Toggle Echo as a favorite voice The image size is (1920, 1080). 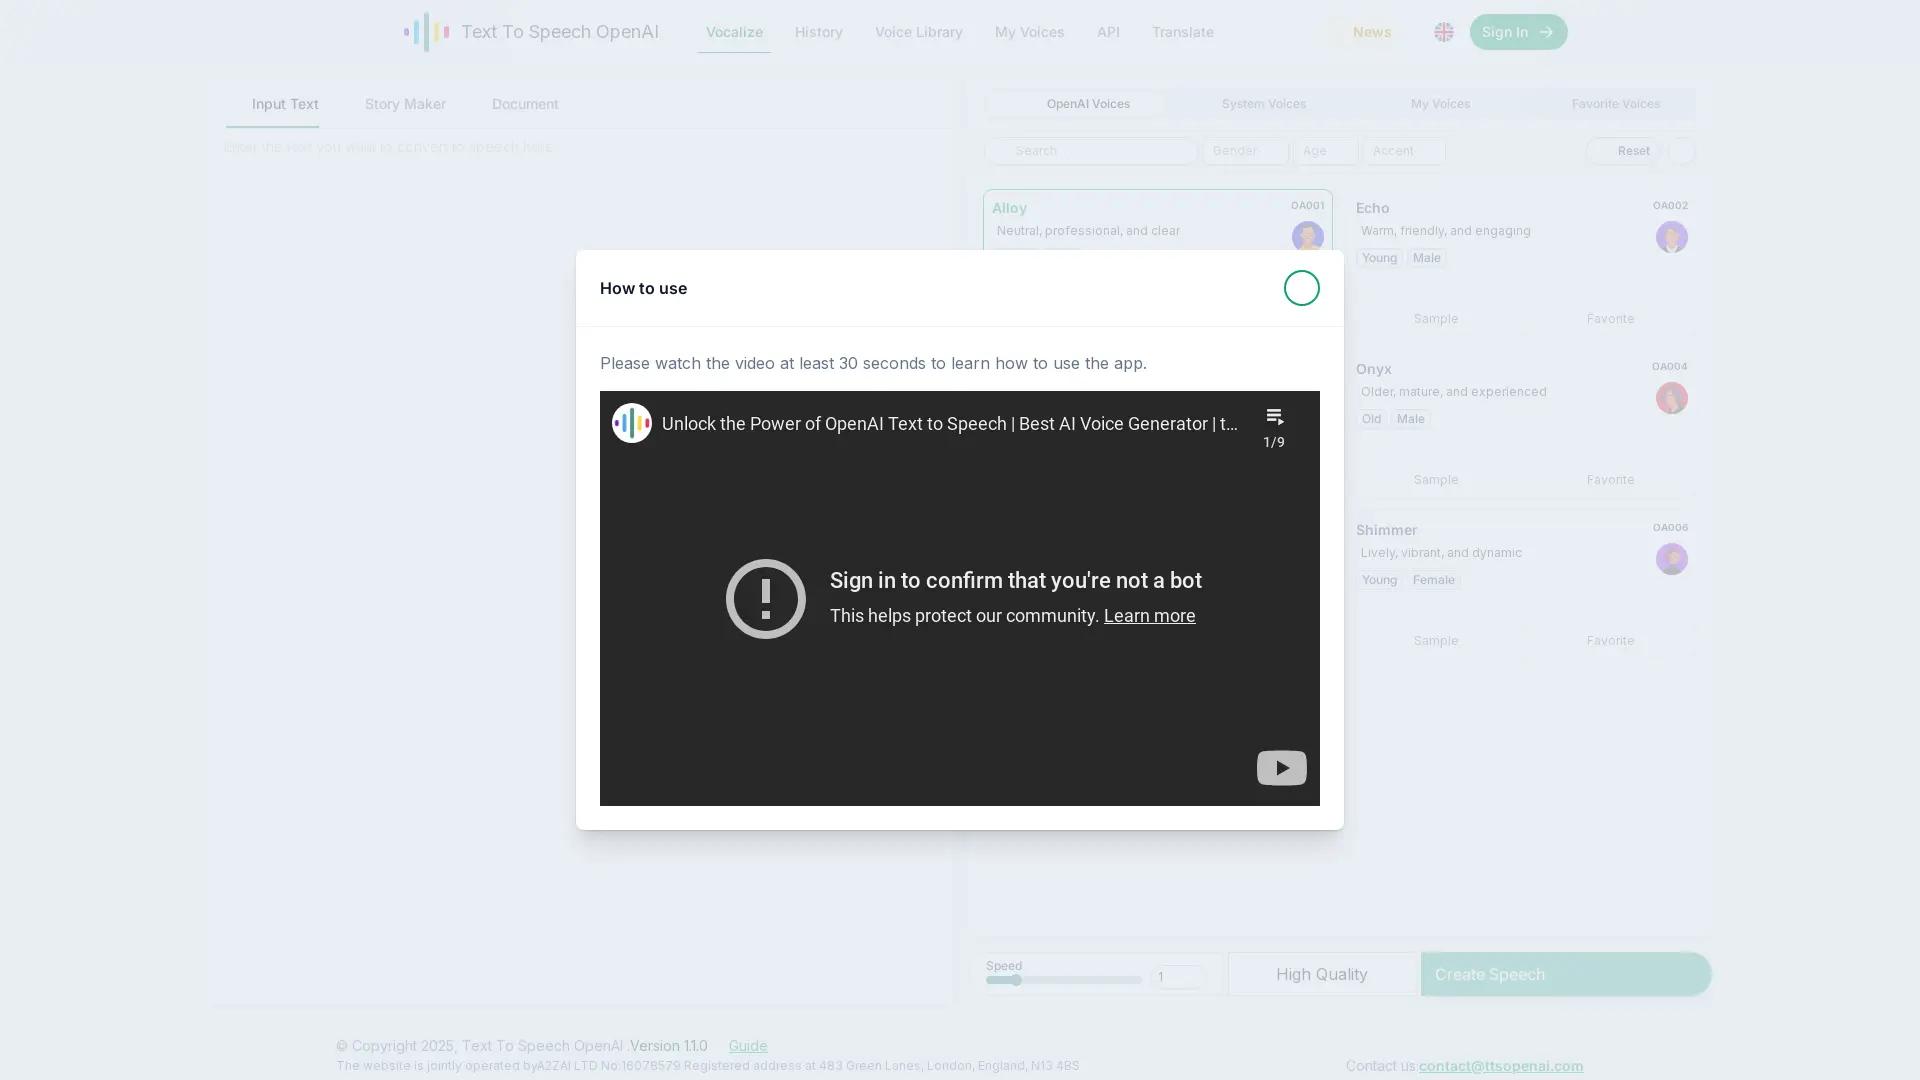point(1610,318)
